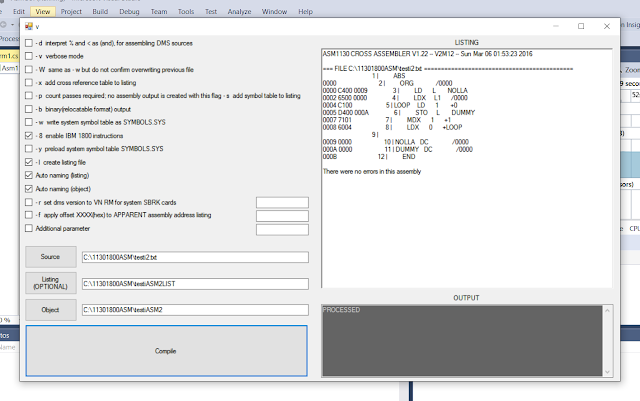This screenshot has width=640, height=401.
Task: Focus the -f offset hex value field
Action: point(282,216)
